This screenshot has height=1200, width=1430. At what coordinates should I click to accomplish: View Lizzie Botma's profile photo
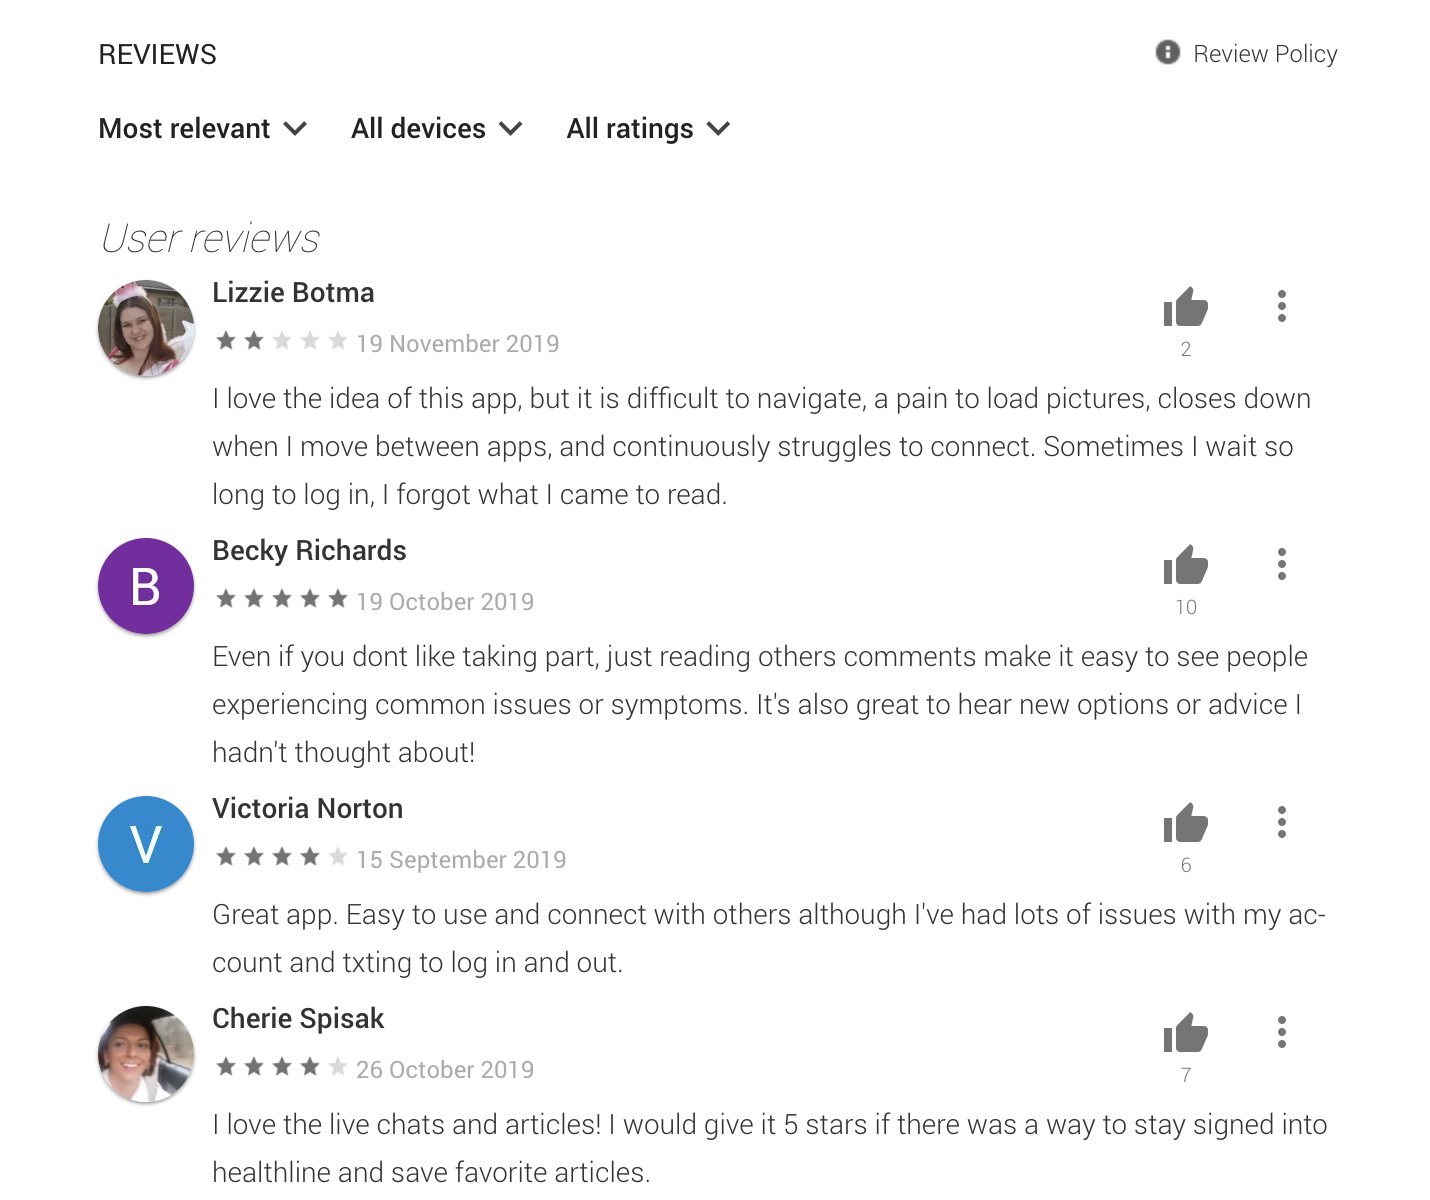(x=146, y=328)
